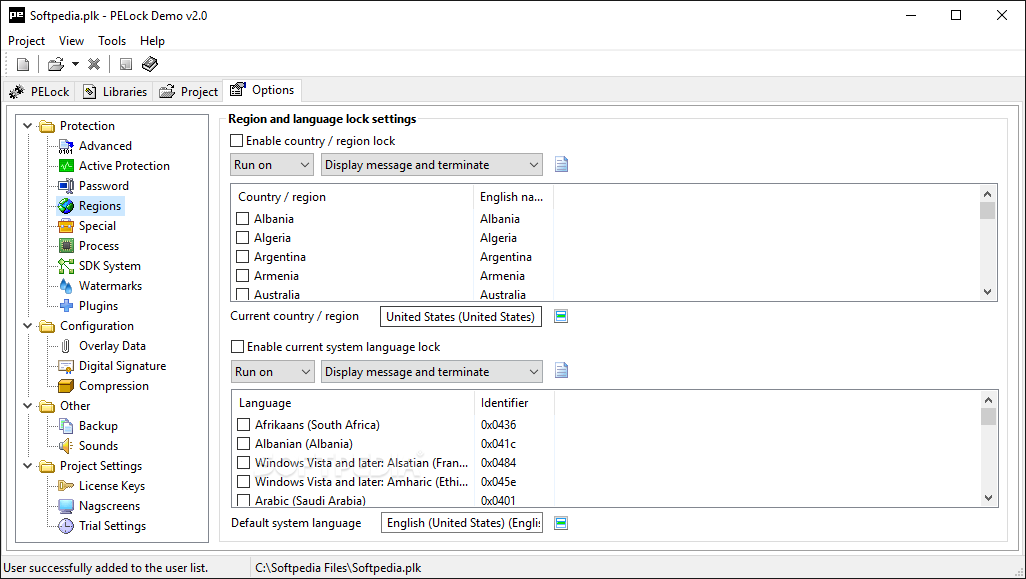The width and height of the screenshot is (1026, 579).
Task: Open SDK System settings
Action: pyautogui.click(x=109, y=266)
